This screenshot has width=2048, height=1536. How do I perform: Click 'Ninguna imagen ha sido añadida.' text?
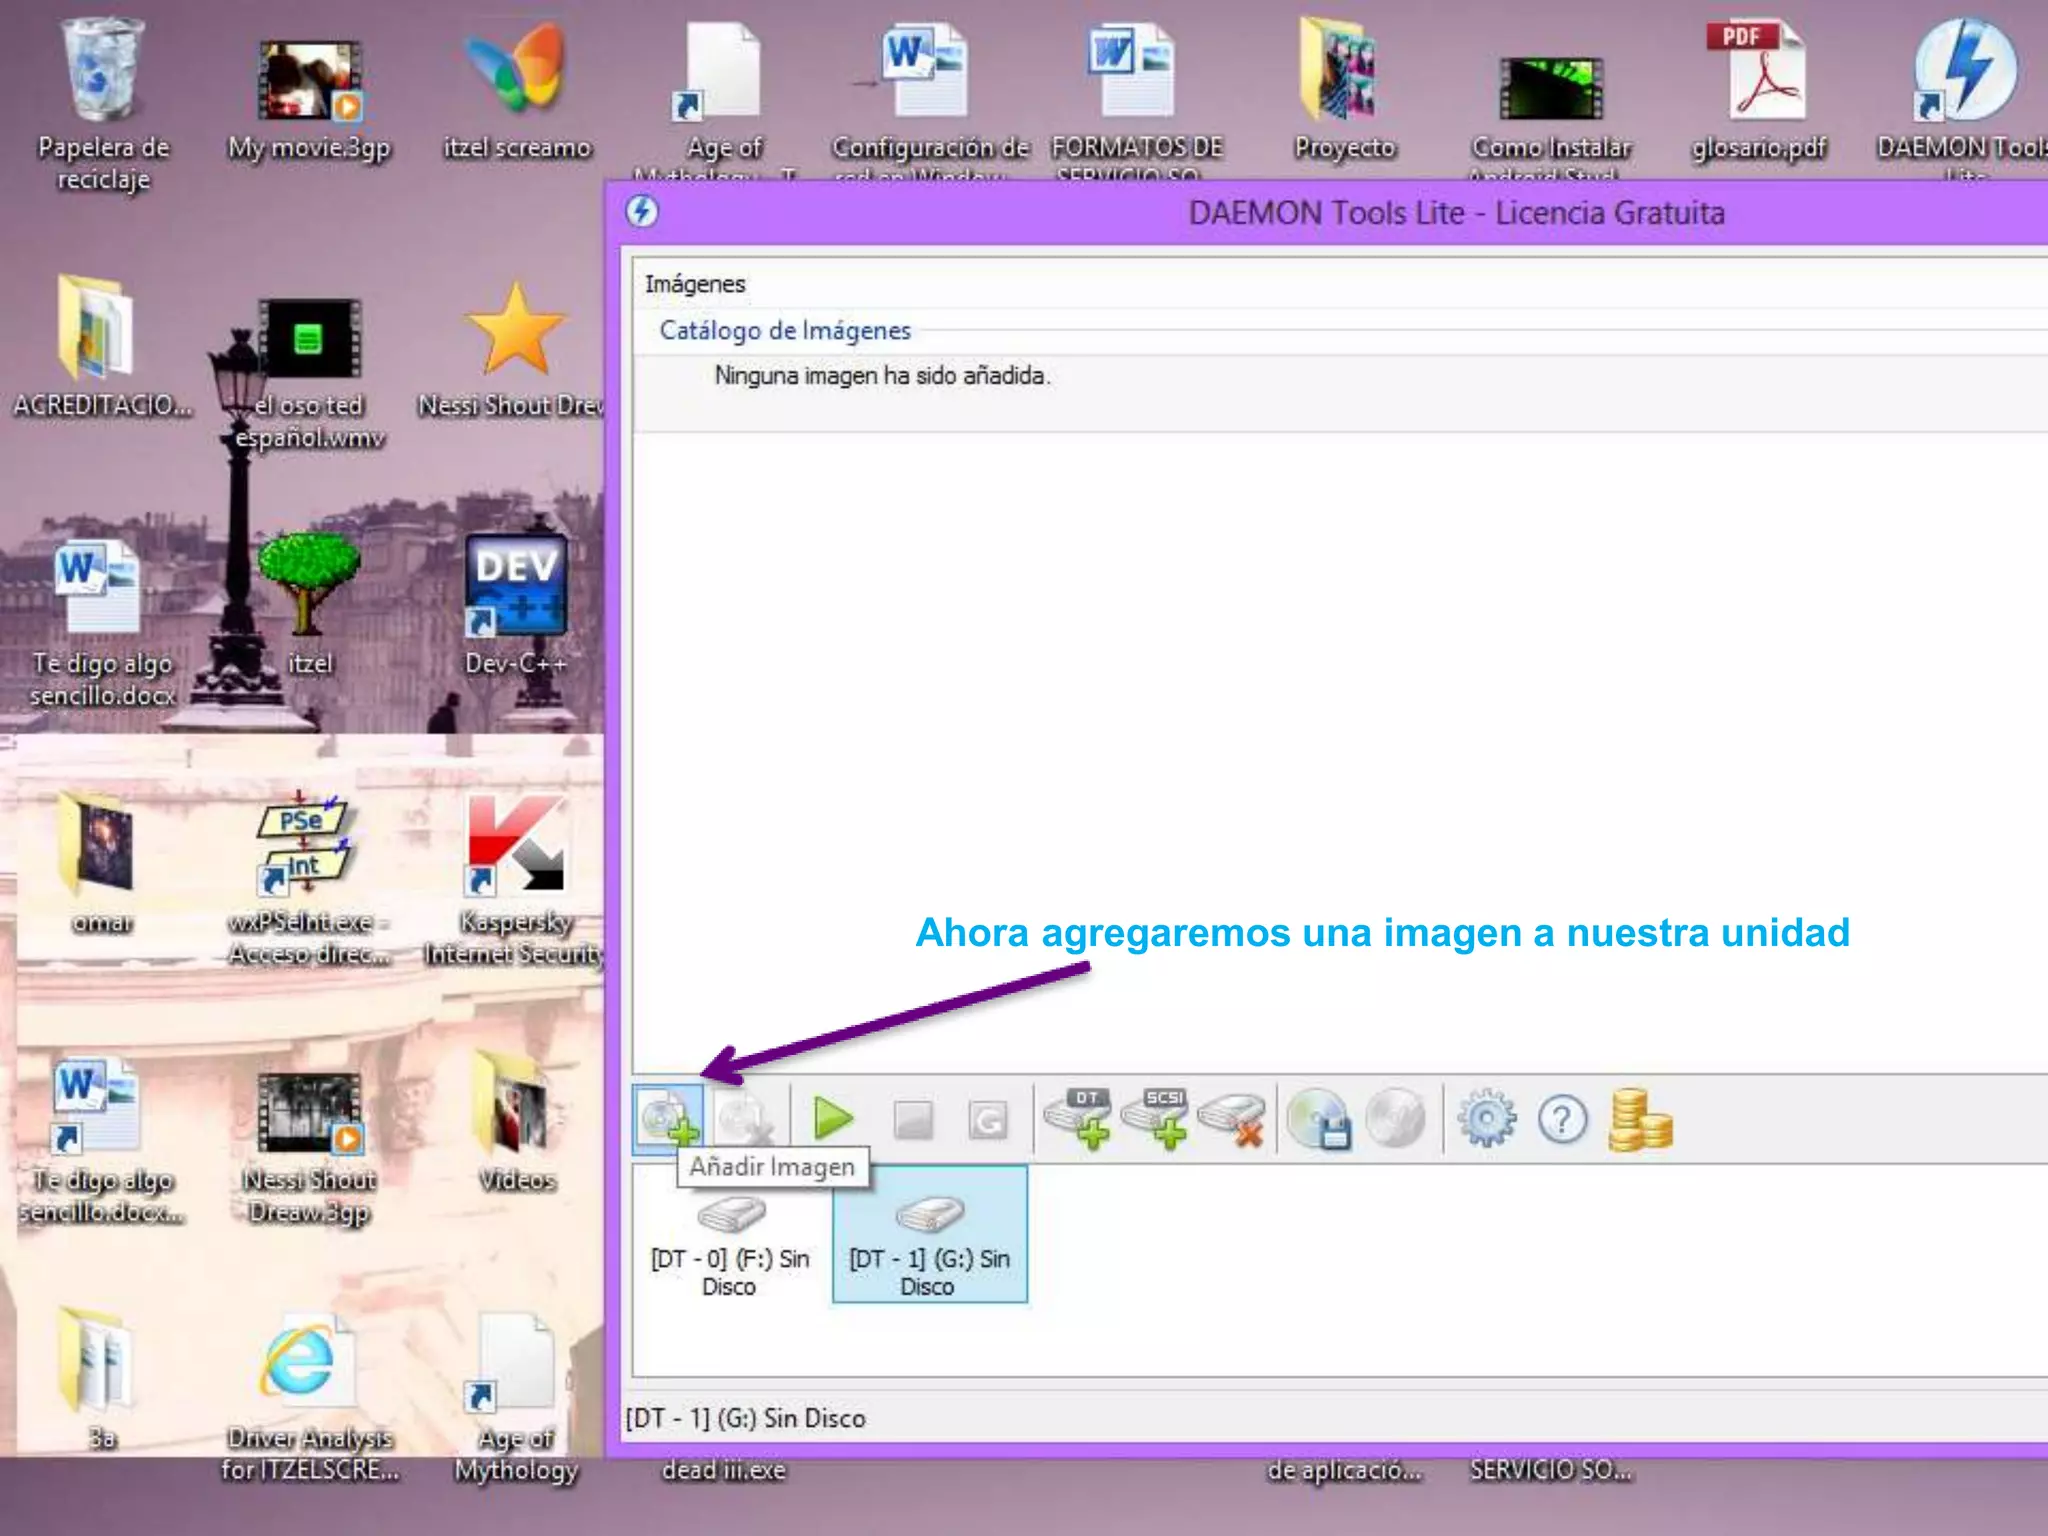coord(882,376)
